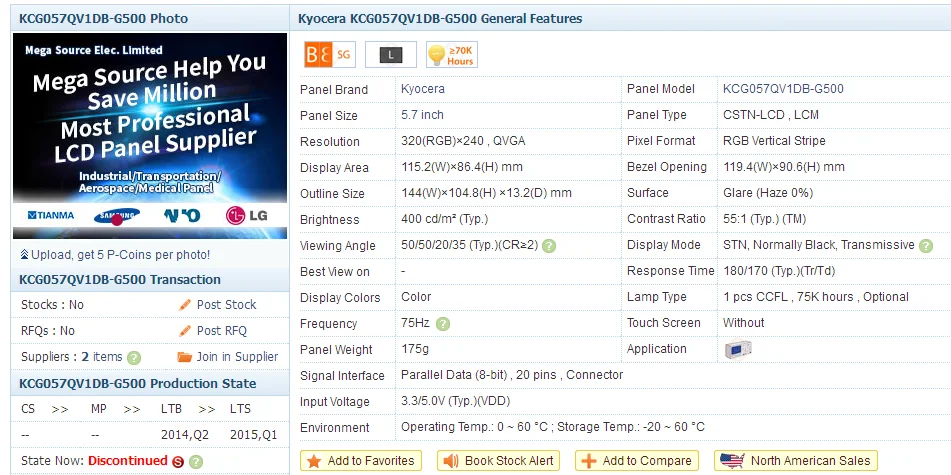Click the '320(RGB)×240 , QVGA' resolution value
The image size is (951, 475).
(x=463, y=141)
